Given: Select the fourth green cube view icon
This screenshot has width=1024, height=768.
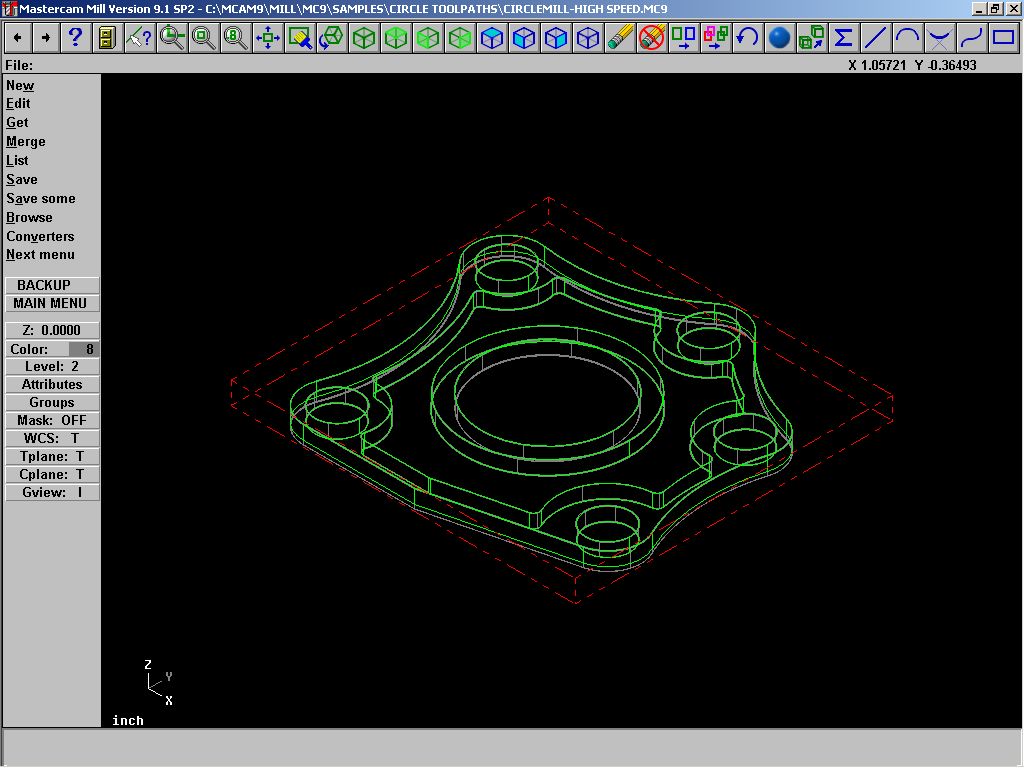Looking at the screenshot, I should (x=459, y=38).
